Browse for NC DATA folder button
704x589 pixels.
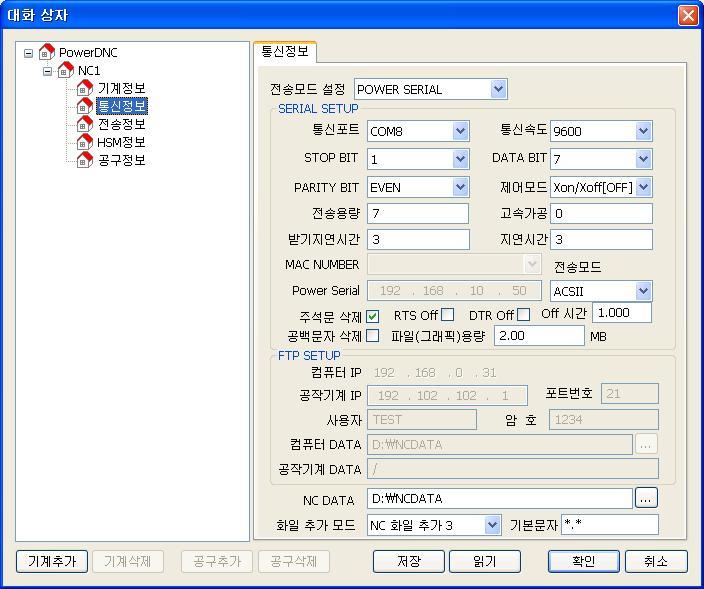click(646, 498)
